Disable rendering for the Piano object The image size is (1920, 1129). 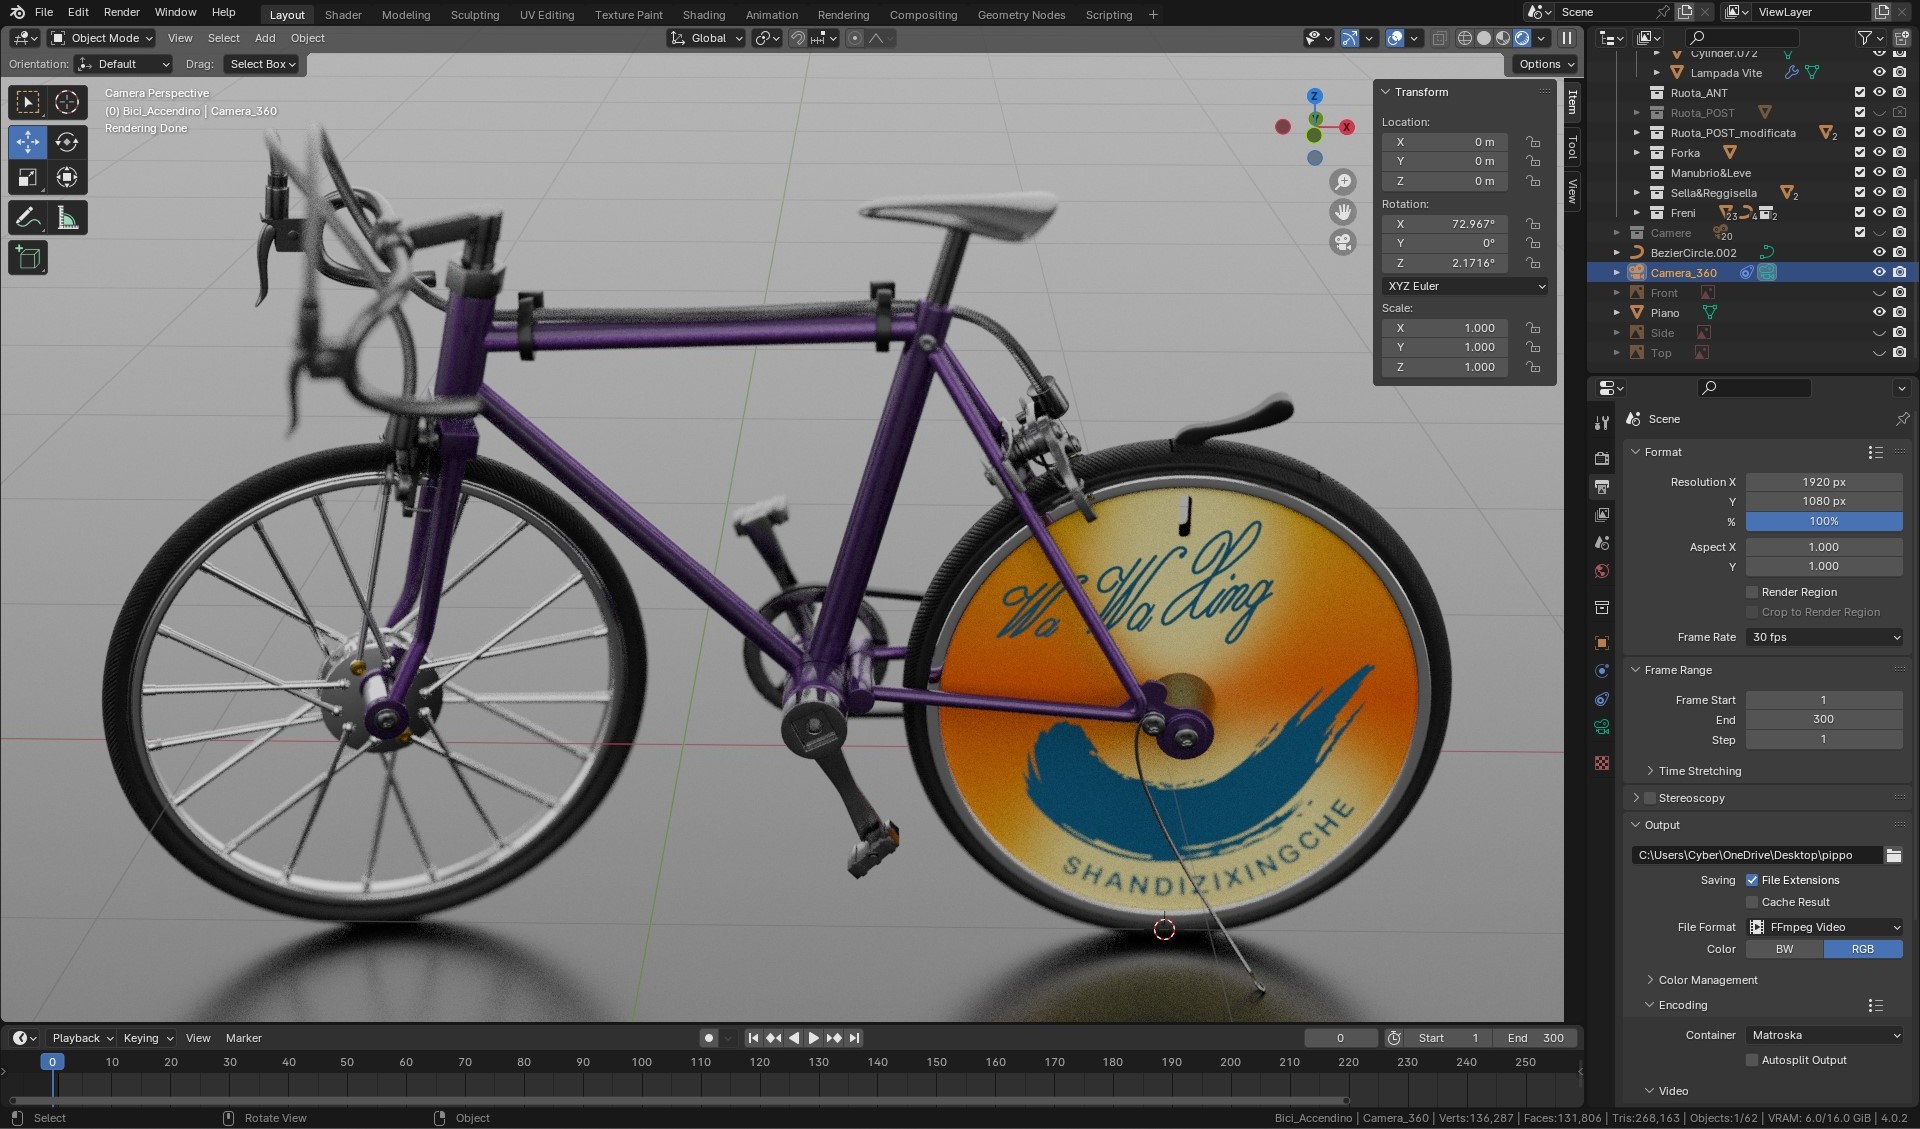point(1899,312)
